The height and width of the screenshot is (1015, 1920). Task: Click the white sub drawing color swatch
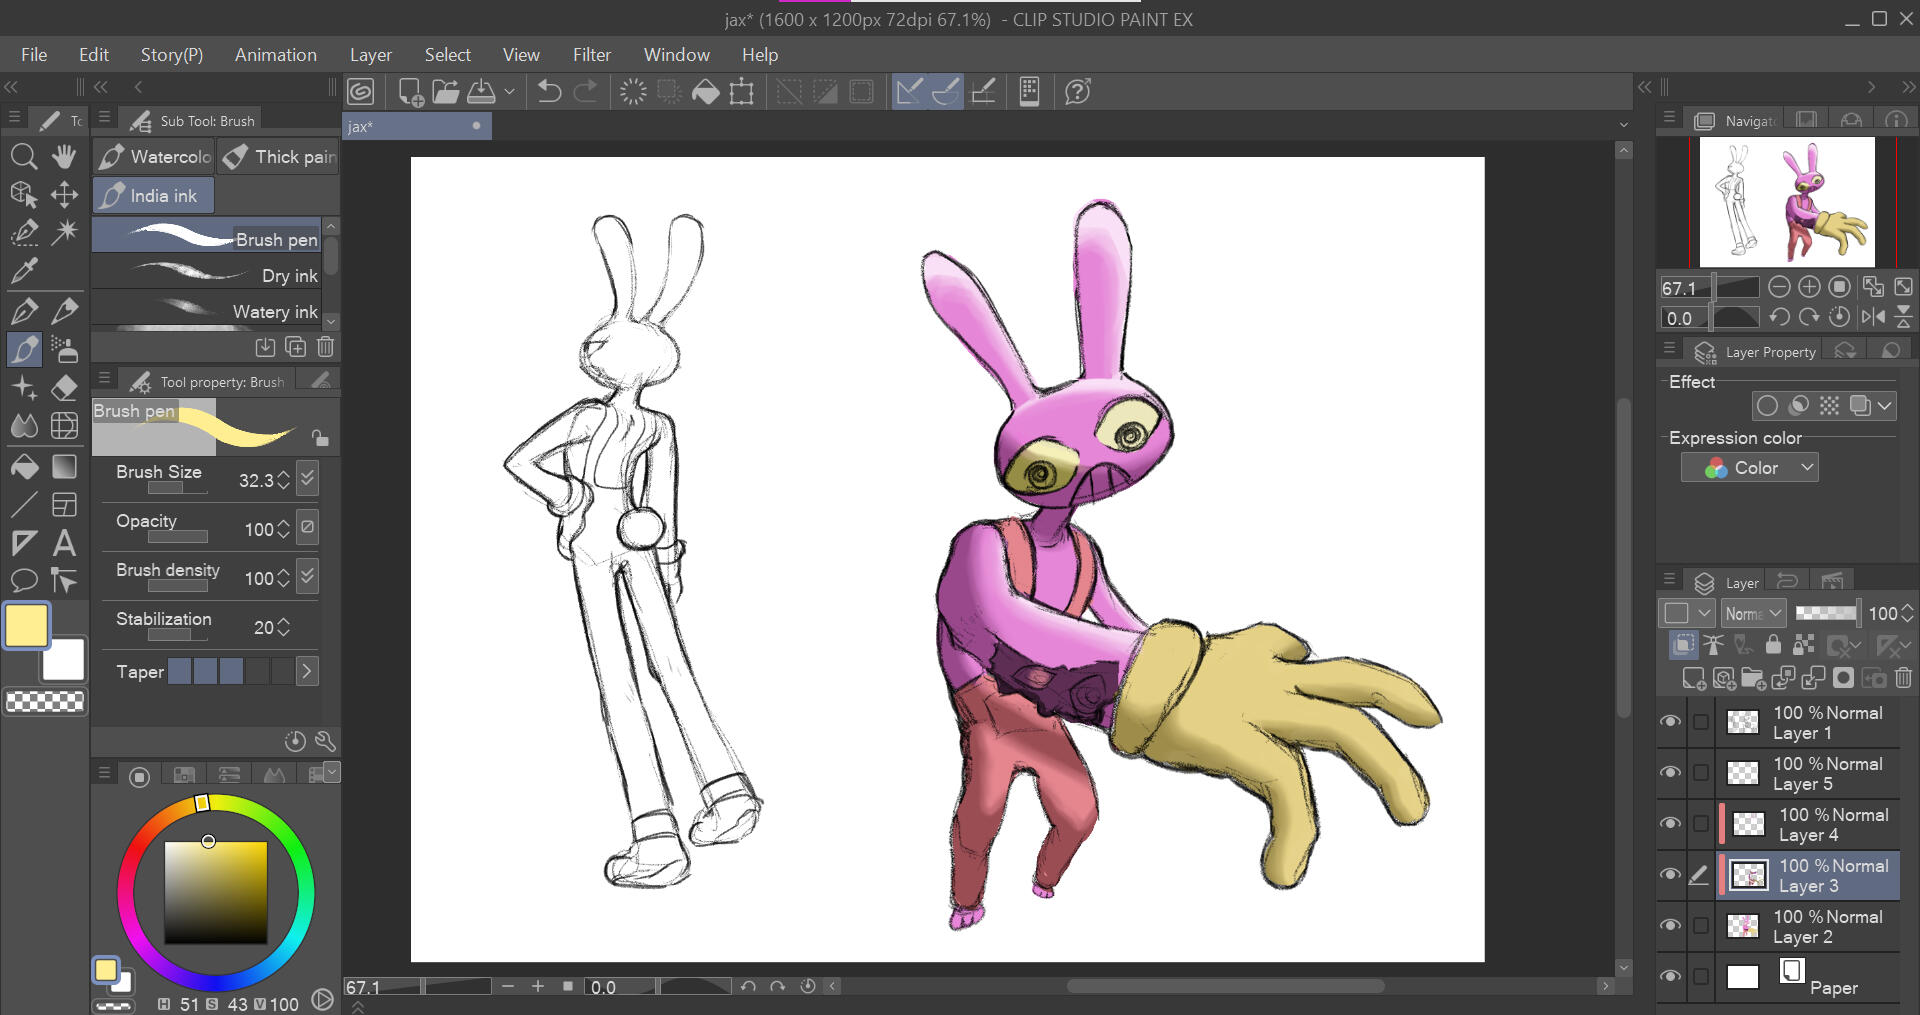coord(64,660)
